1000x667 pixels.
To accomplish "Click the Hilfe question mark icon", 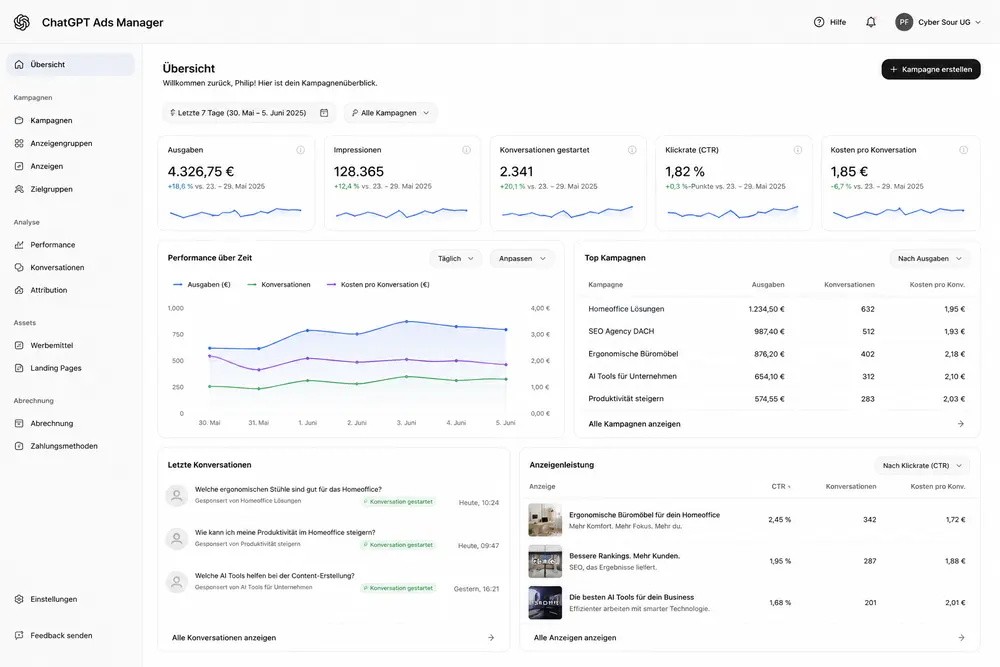I will (x=819, y=22).
